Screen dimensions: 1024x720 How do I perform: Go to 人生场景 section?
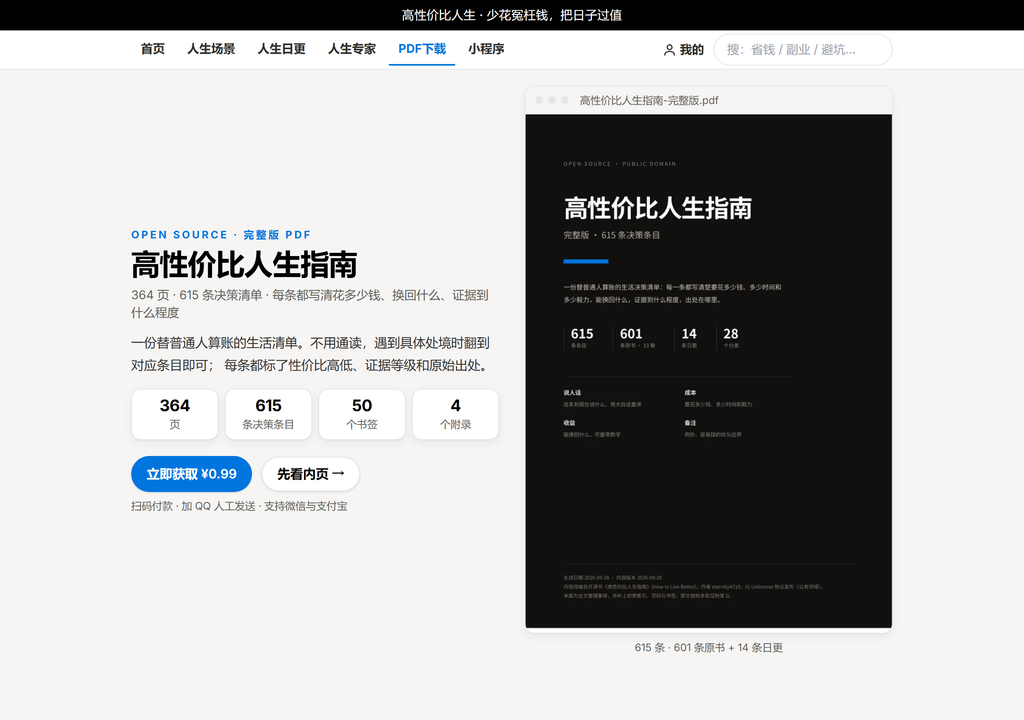[x=211, y=49]
